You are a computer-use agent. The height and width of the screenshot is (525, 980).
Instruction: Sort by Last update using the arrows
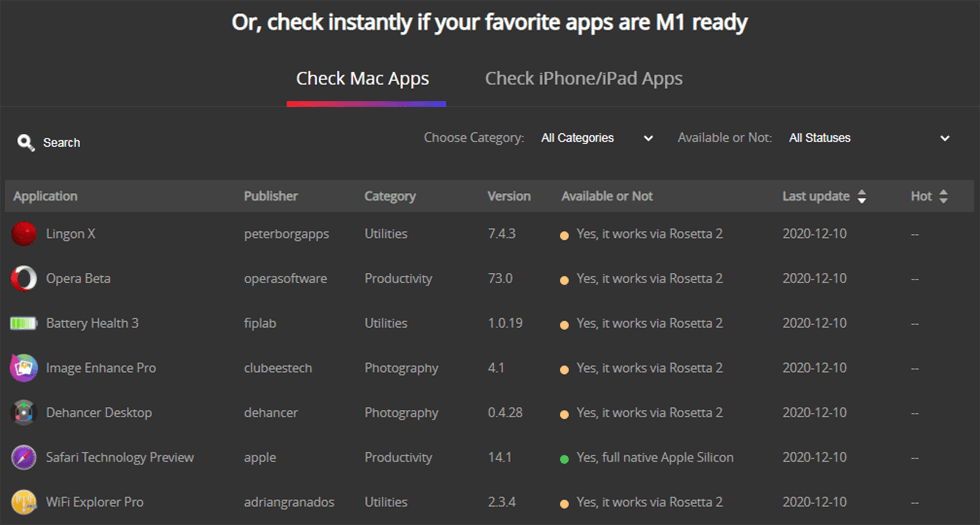coord(862,196)
